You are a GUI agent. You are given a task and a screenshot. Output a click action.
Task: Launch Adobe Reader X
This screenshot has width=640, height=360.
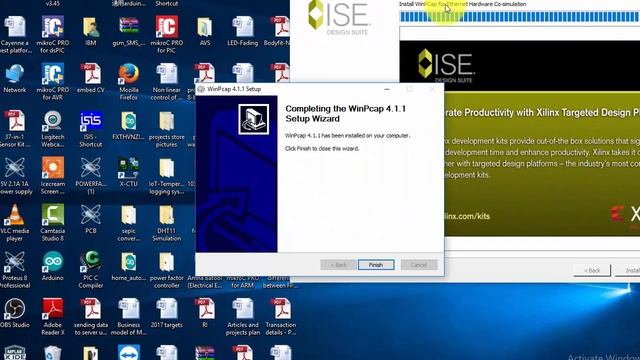click(53, 317)
